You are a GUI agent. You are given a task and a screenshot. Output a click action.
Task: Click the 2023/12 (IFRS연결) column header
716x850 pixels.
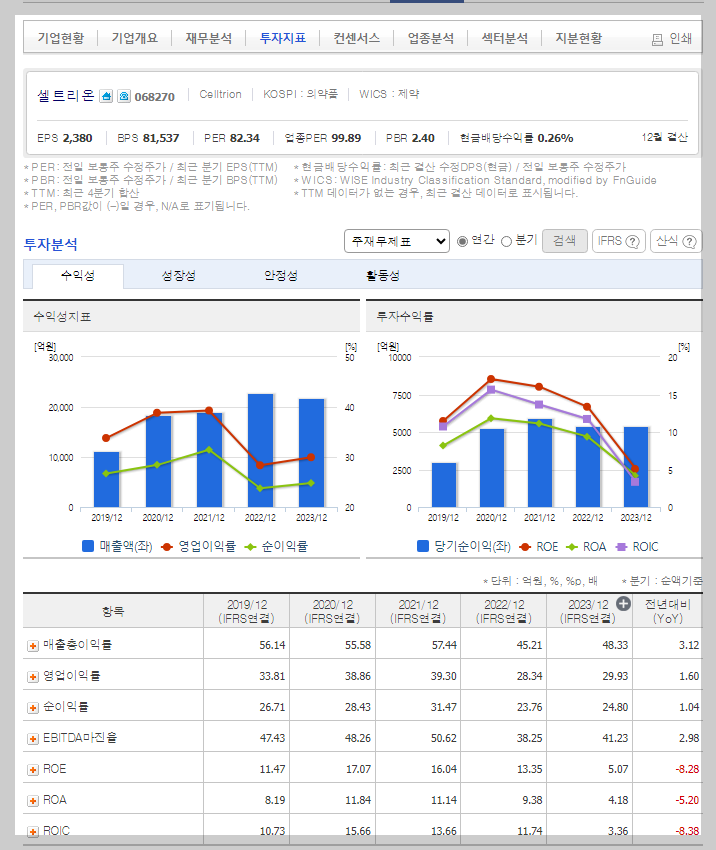click(x=589, y=611)
